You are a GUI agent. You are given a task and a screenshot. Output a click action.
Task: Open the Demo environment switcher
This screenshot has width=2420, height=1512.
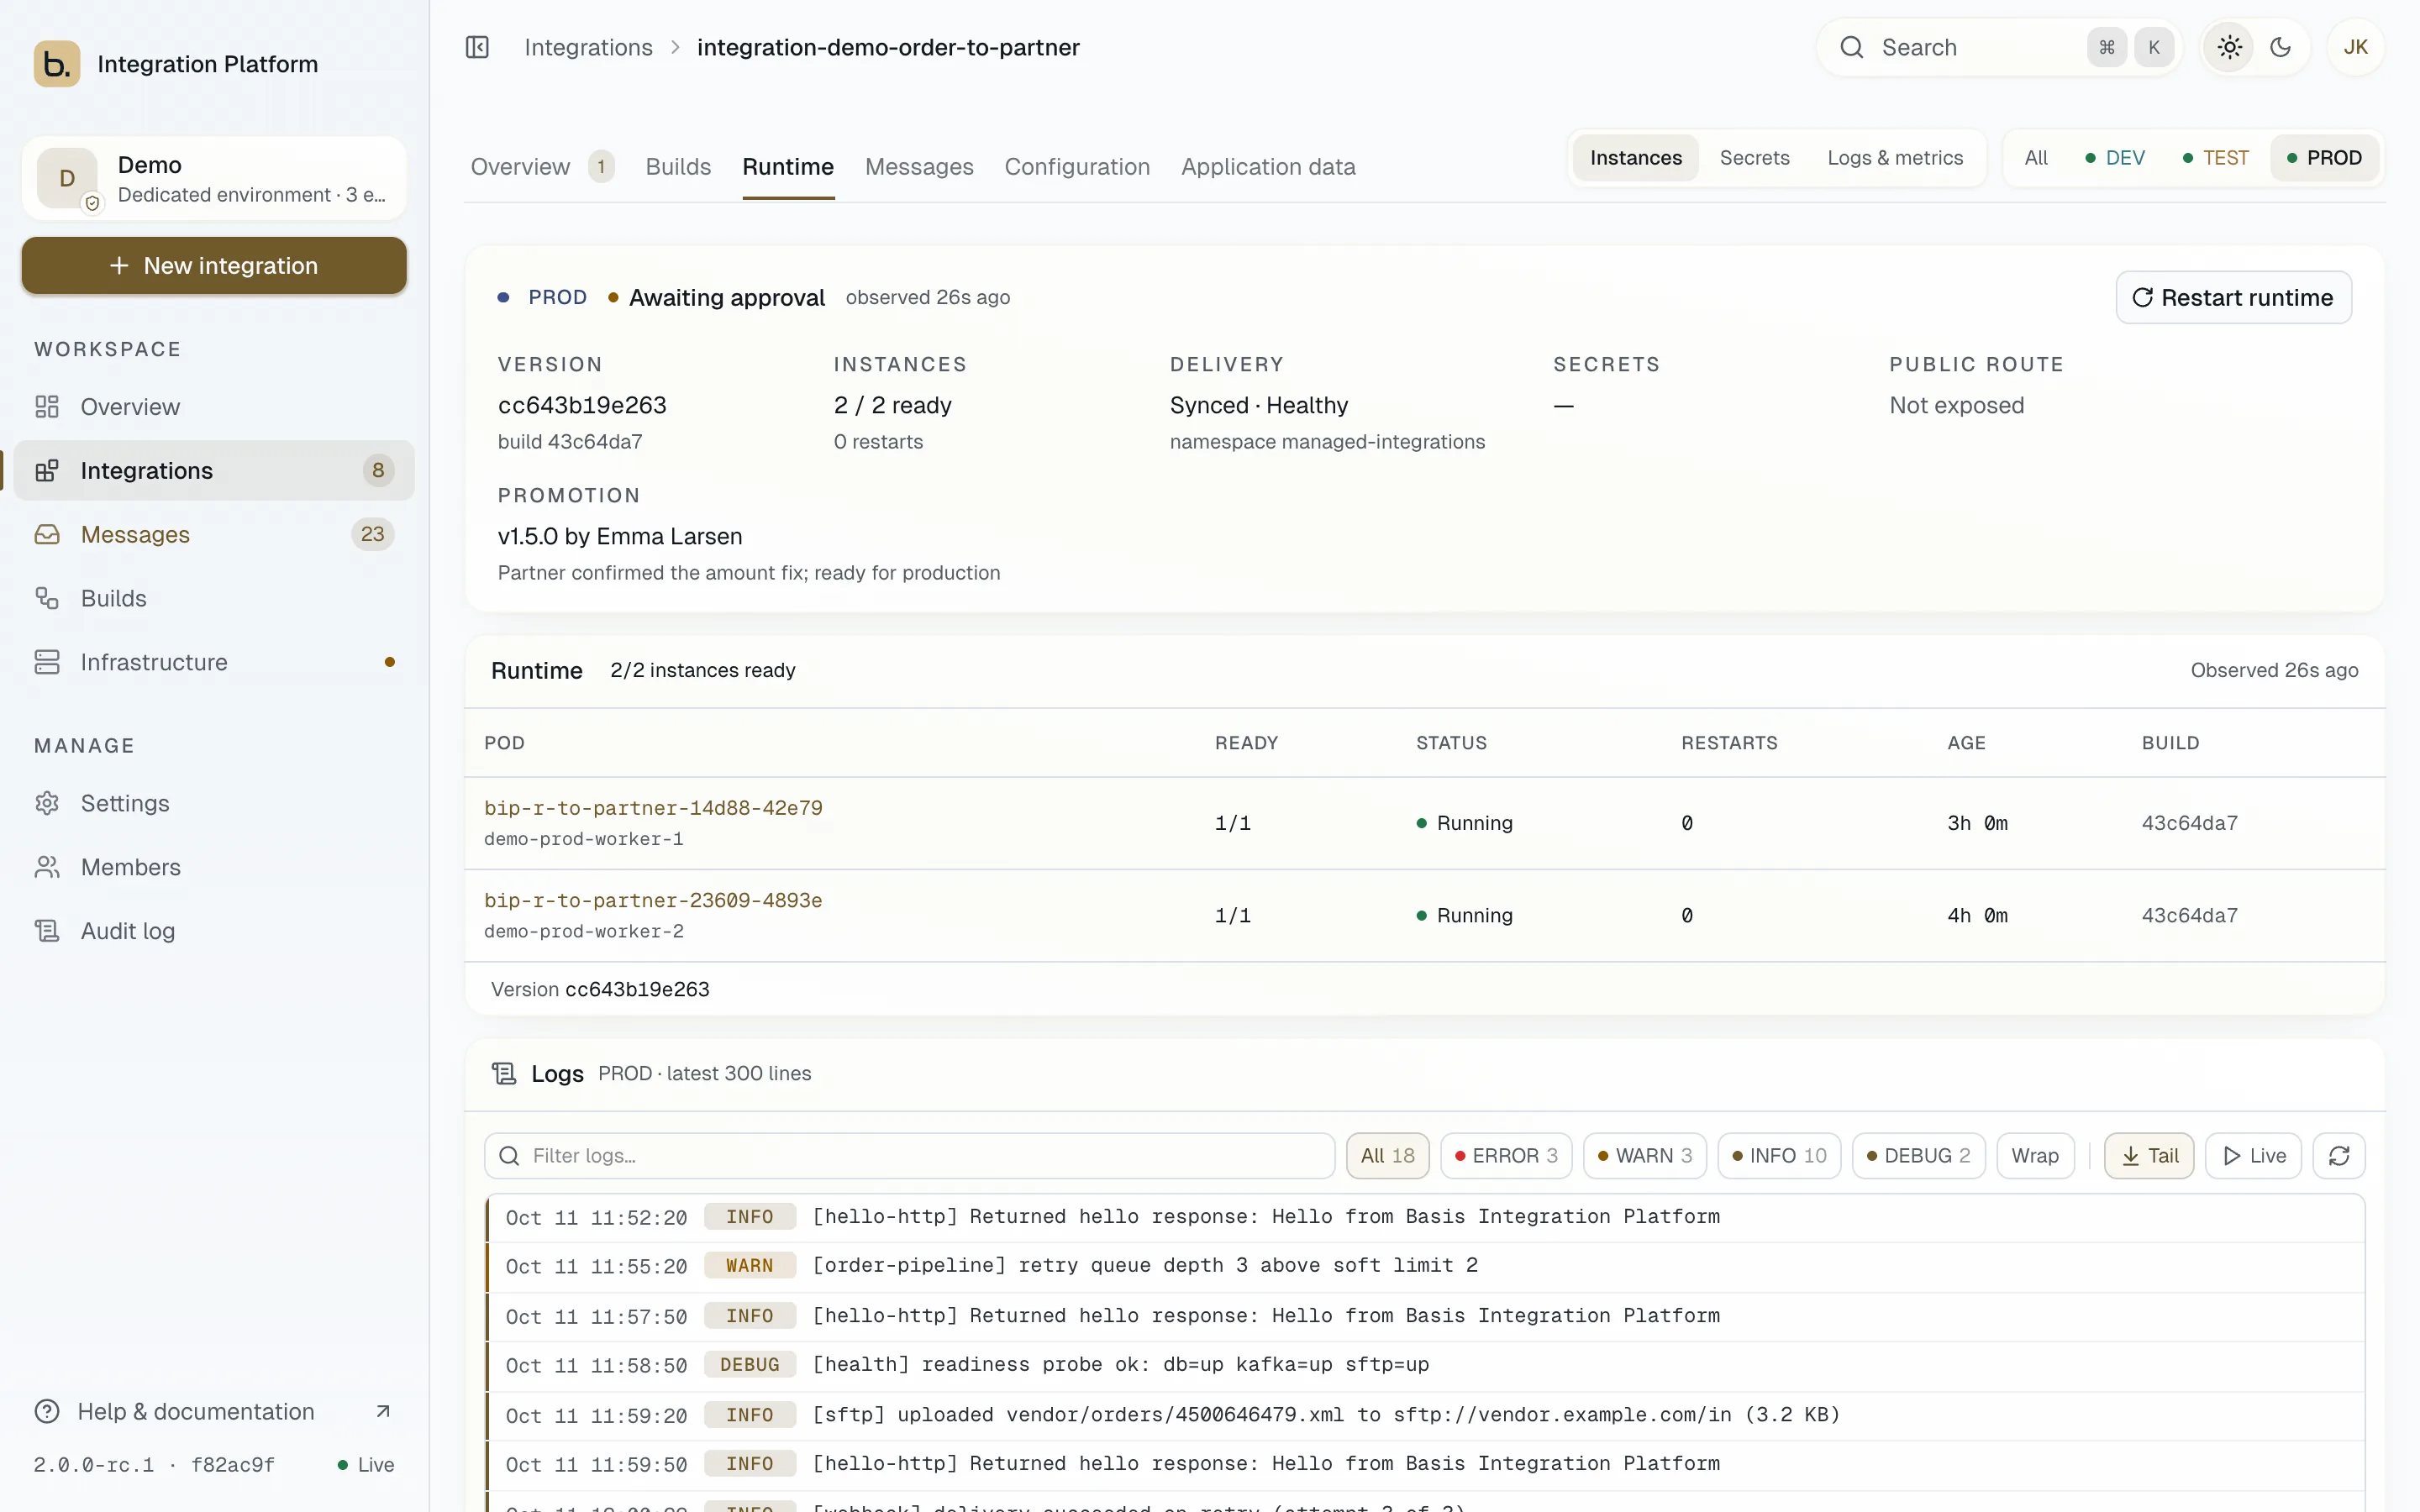pos(214,178)
